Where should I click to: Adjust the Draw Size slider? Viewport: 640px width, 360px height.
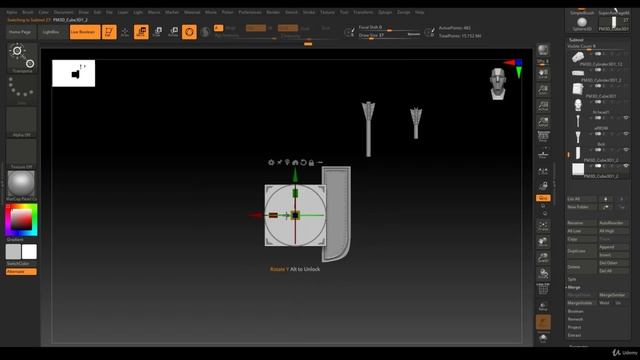[389, 35]
